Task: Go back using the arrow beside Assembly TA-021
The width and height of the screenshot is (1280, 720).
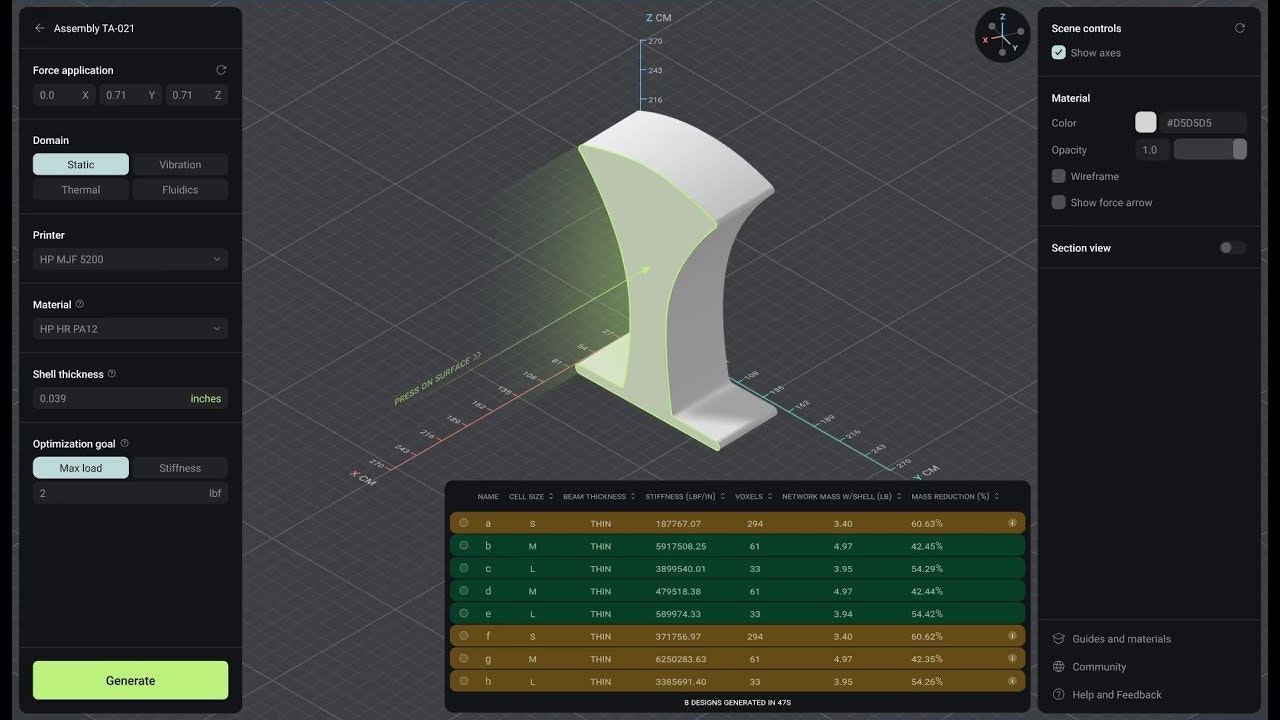Action: click(40, 28)
